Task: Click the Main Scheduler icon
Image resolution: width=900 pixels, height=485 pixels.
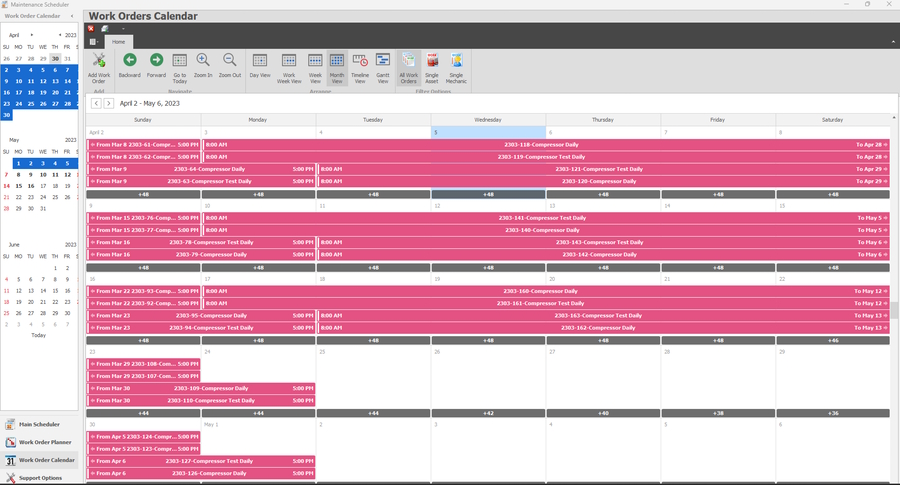Action: coord(10,424)
